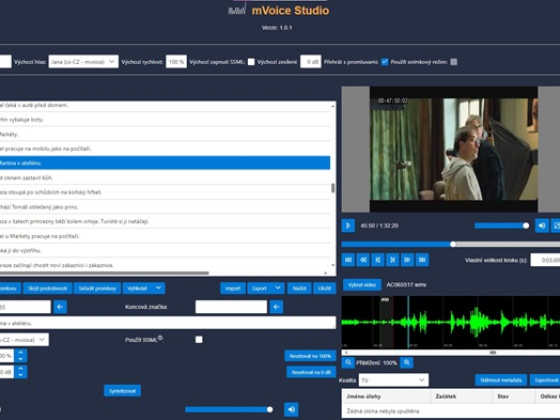The image size is (560, 420).
Task: Zoom out the waveform with magnifier icon
Action: pos(348,362)
